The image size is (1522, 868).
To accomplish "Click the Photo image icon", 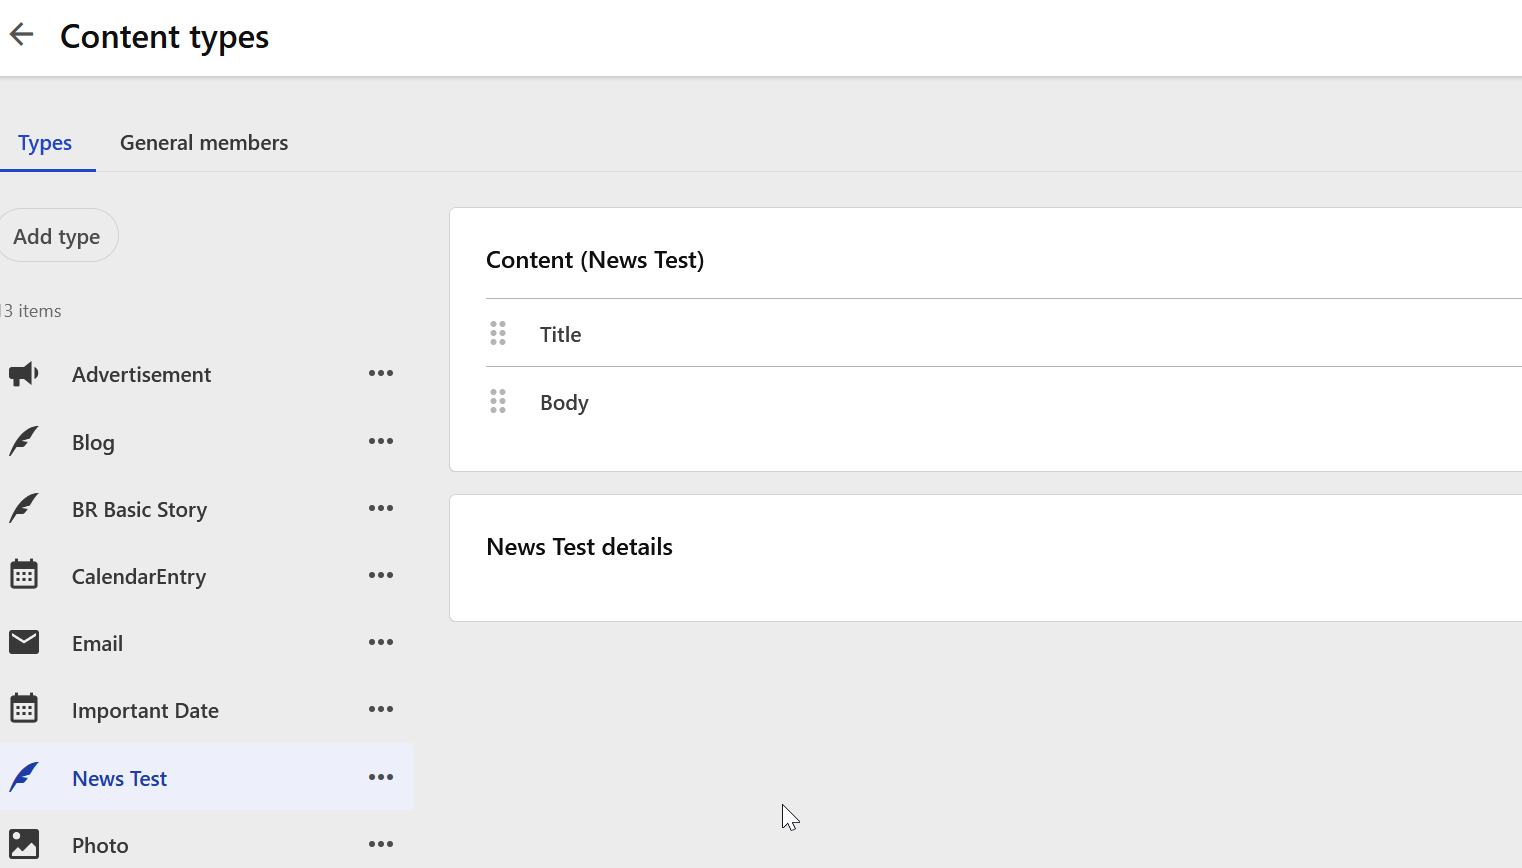I will pos(24,844).
